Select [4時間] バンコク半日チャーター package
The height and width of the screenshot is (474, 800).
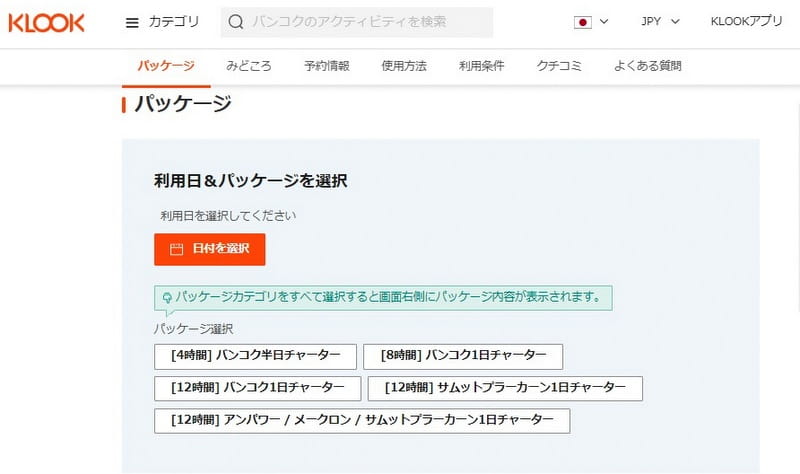click(255, 356)
